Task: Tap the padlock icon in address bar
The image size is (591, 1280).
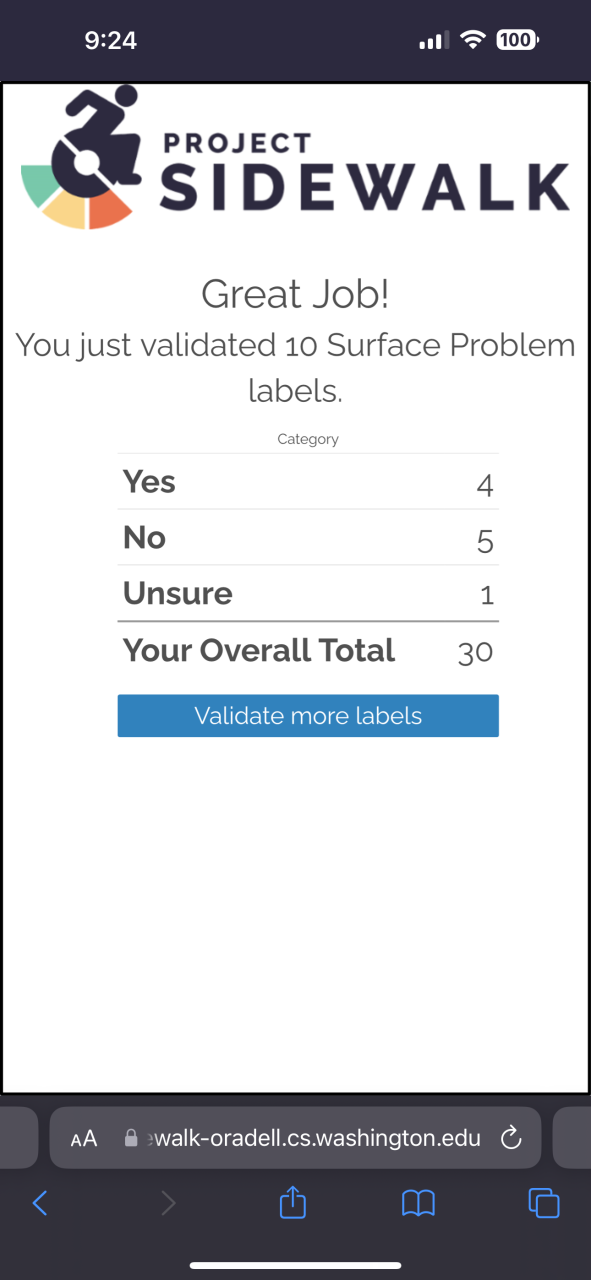Action: (x=130, y=1138)
